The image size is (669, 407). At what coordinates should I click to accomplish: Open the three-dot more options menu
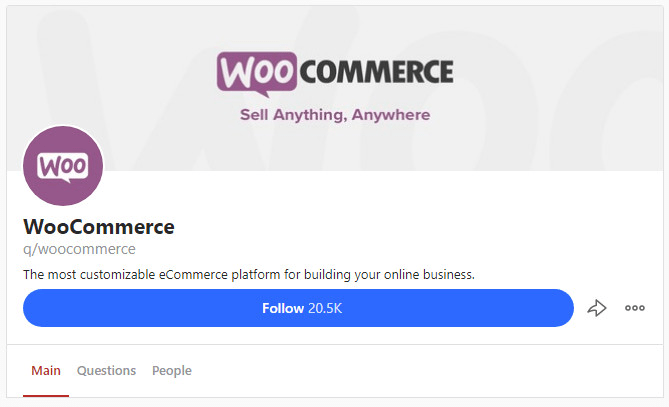pyautogui.click(x=635, y=308)
